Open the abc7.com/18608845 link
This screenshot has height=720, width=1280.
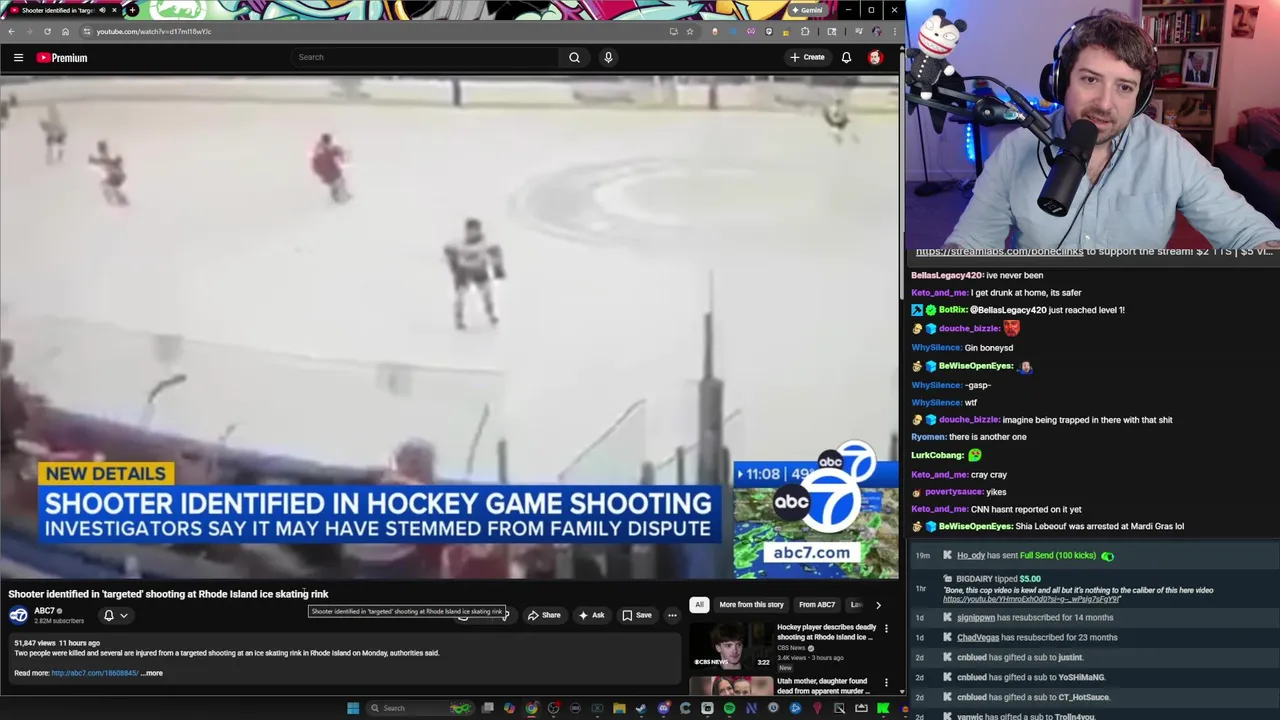click(x=94, y=673)
